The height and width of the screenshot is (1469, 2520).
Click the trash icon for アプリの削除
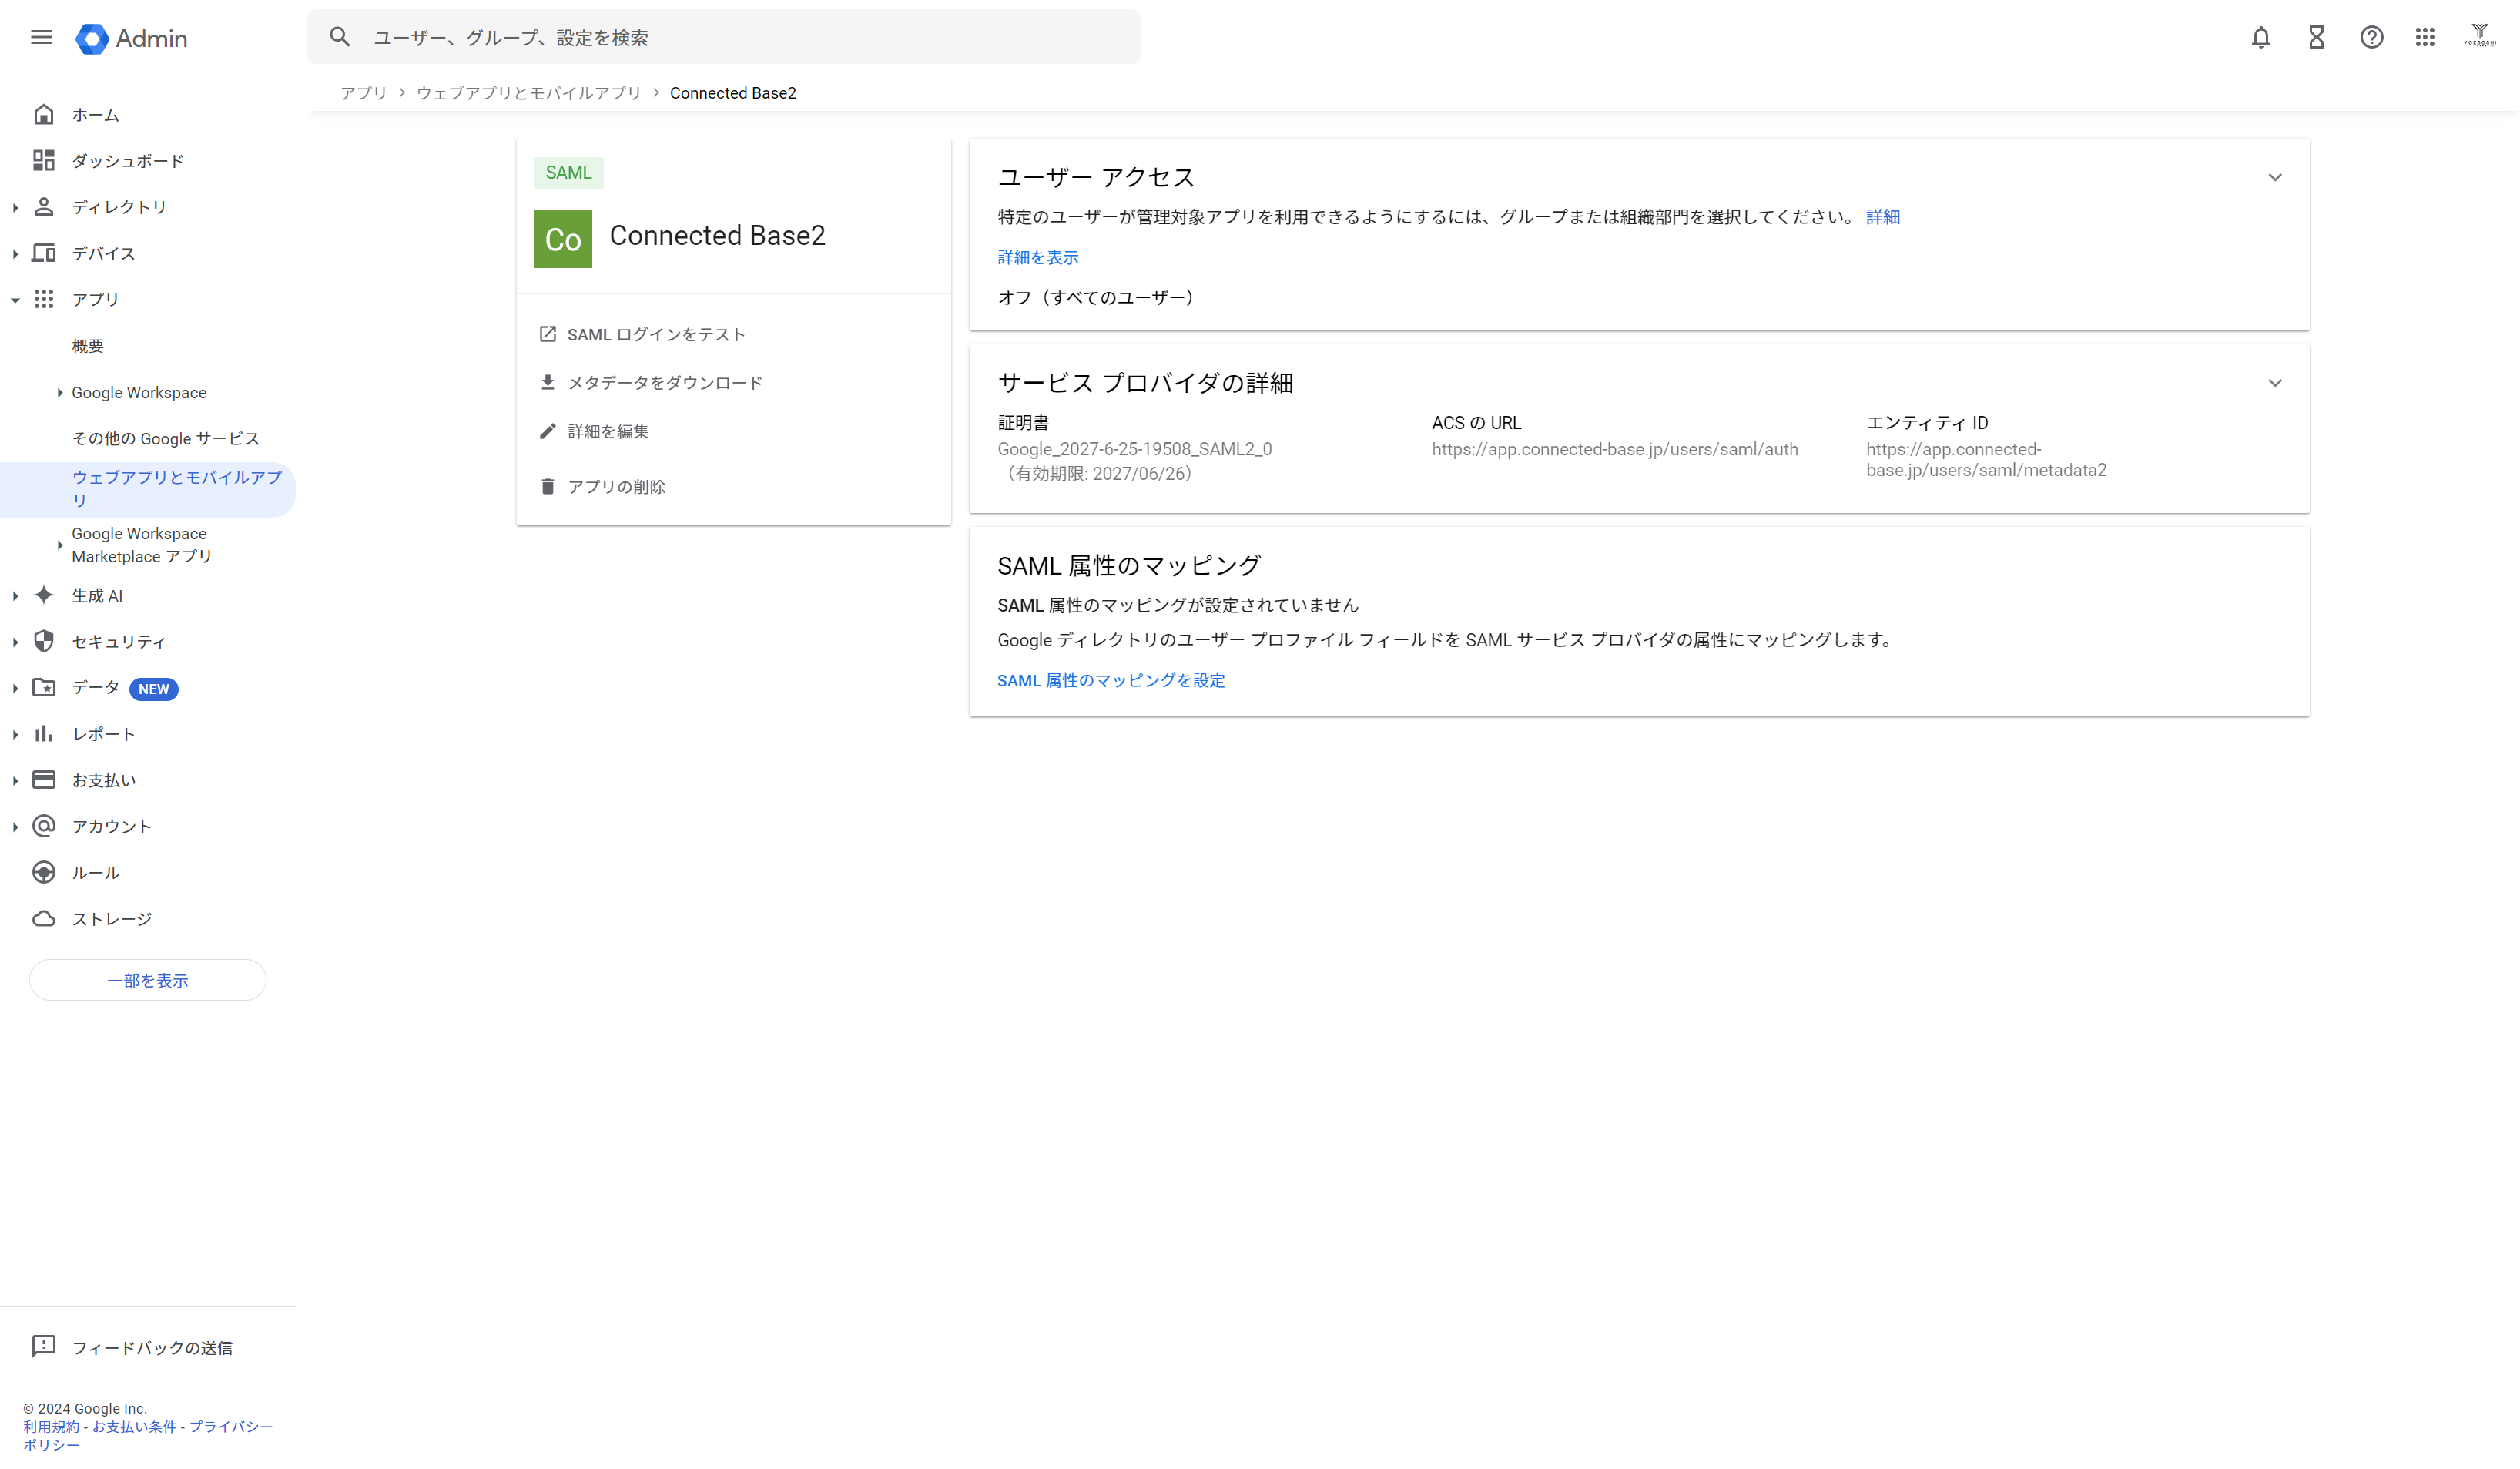pyautogui.click(x=547, y=486)
